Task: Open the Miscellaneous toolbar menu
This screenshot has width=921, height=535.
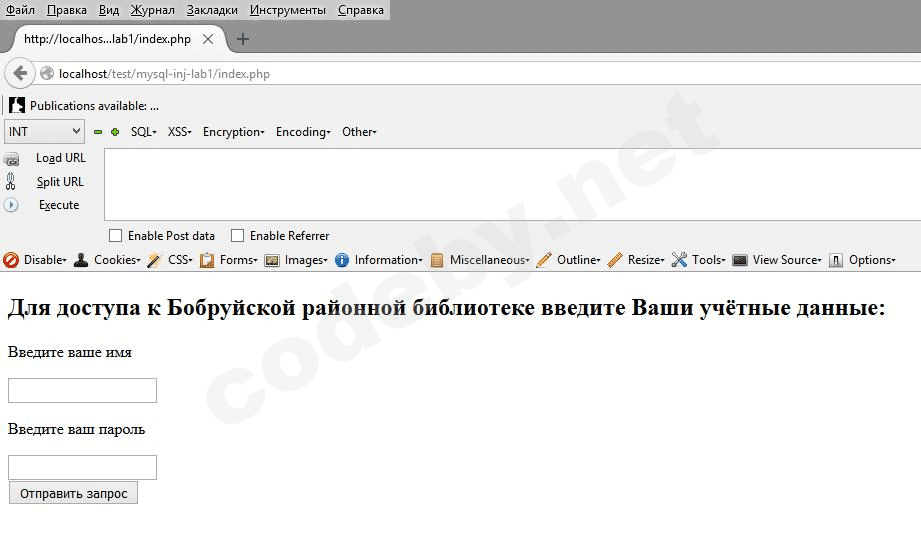Action: [x=489, y=260]
